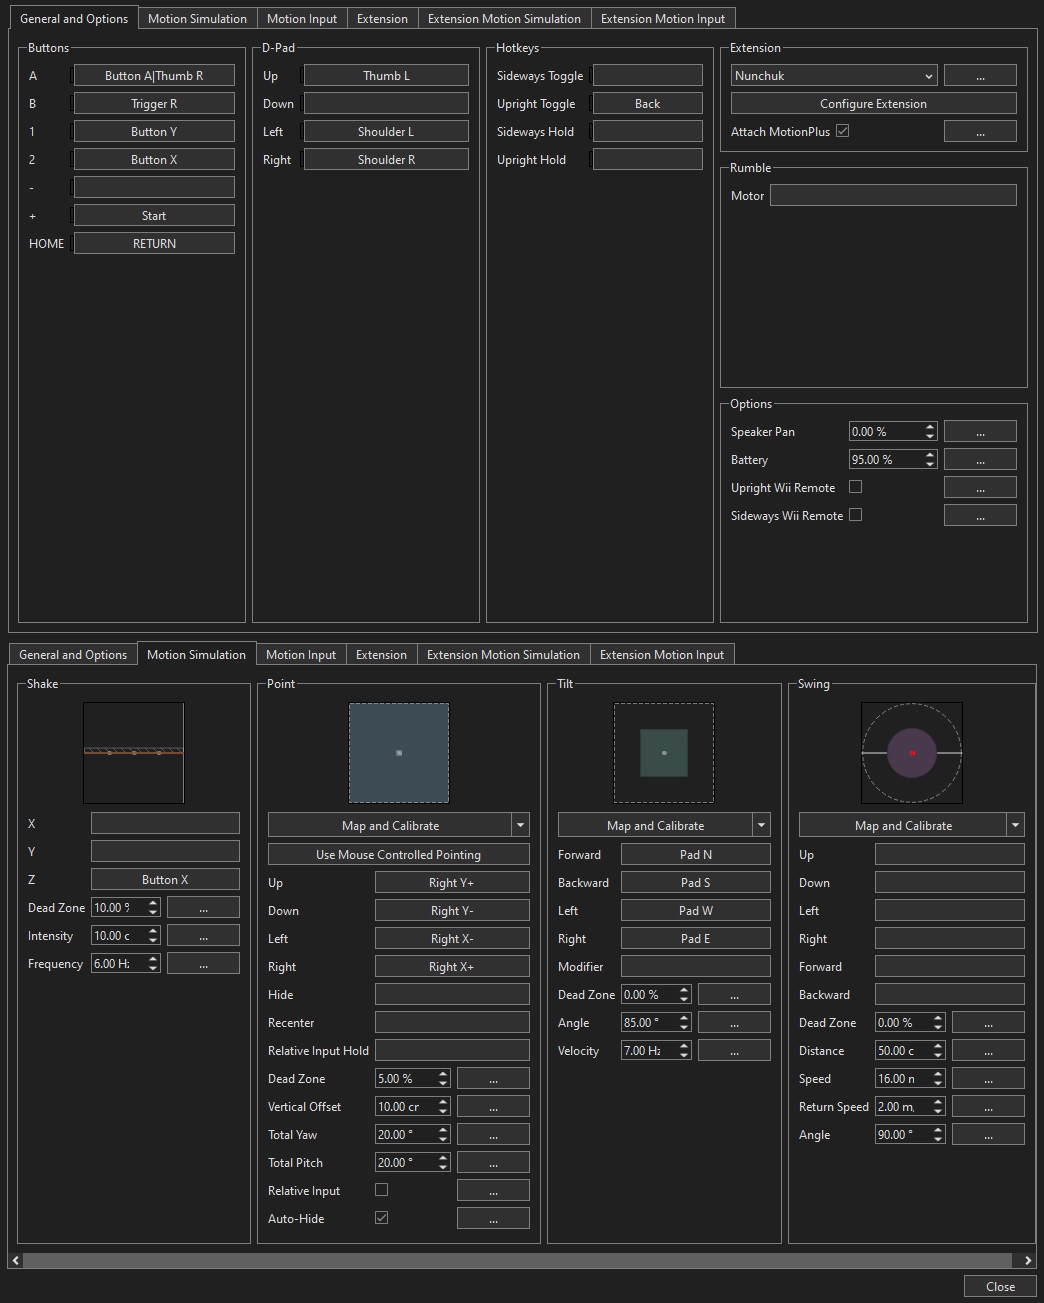Screen dimensions: 1044x1303
Task: Open the Nunchuk extension dropdown
Action: [833, 76]
